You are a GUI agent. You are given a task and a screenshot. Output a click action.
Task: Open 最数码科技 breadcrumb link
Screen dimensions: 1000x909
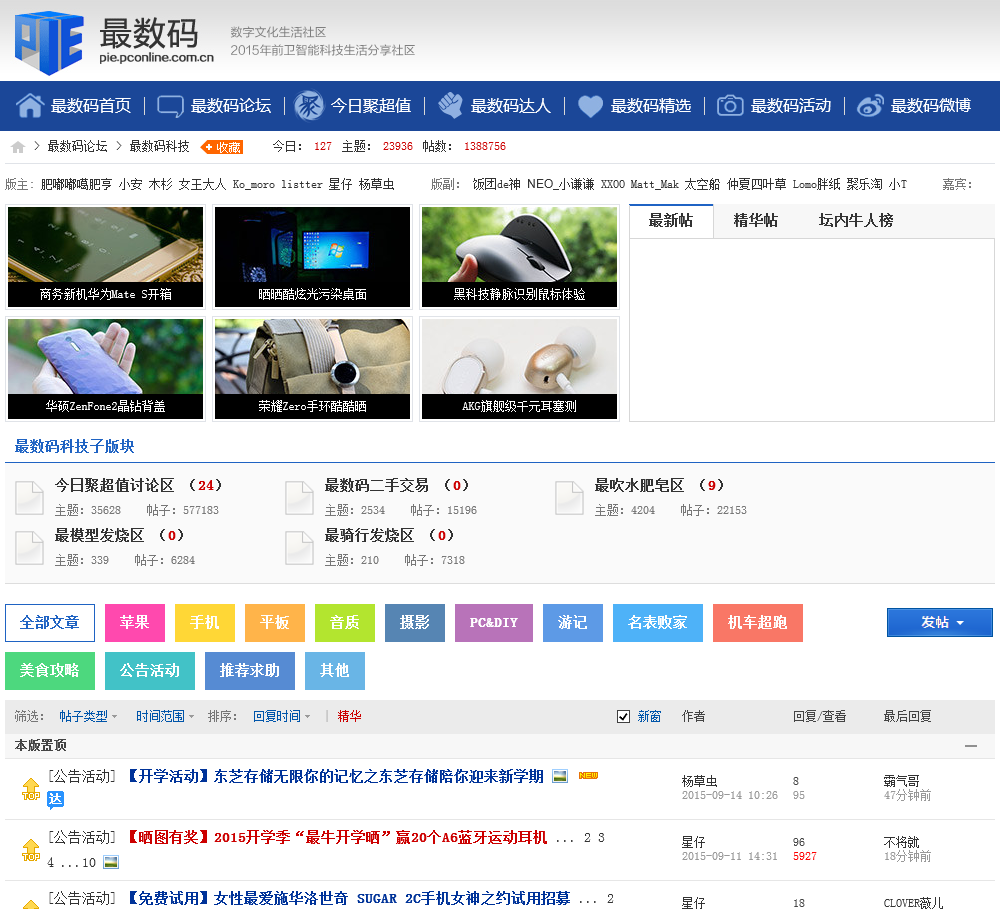[x=159, y=147]
